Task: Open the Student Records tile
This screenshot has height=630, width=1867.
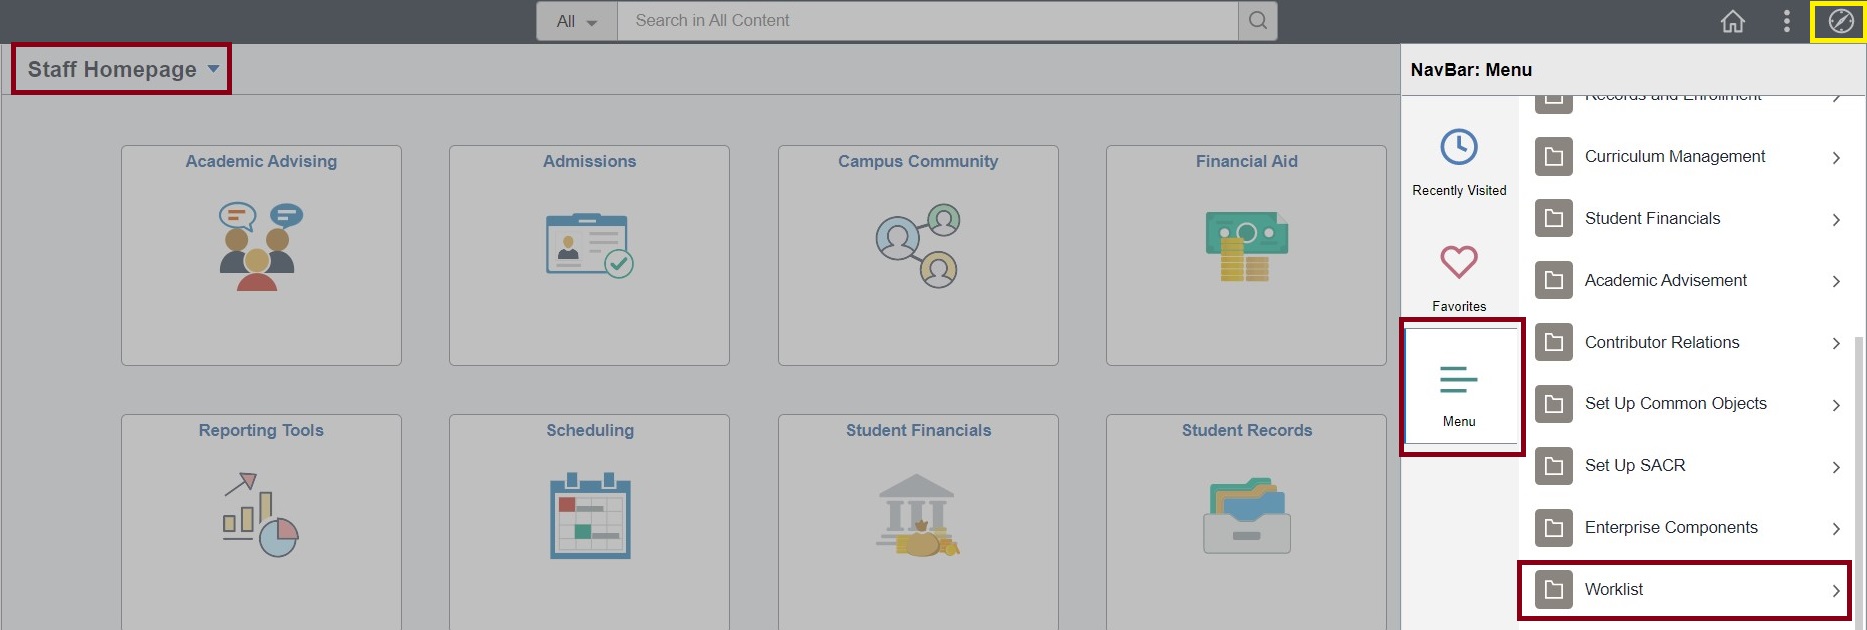Action: click(1246, 516)
